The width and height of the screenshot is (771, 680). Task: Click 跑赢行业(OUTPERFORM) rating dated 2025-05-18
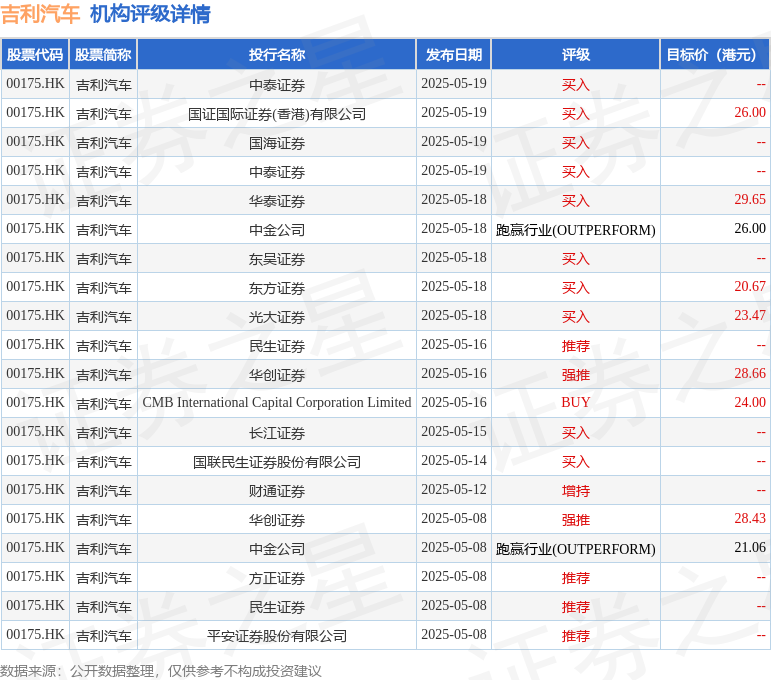click(x=576, y=230)
